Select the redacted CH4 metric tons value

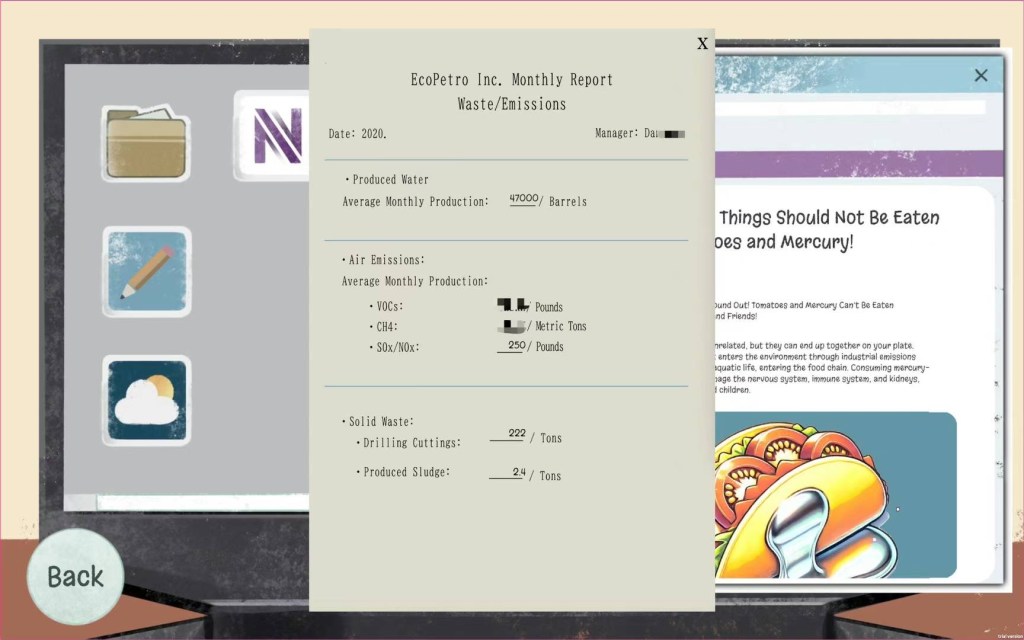512,325
